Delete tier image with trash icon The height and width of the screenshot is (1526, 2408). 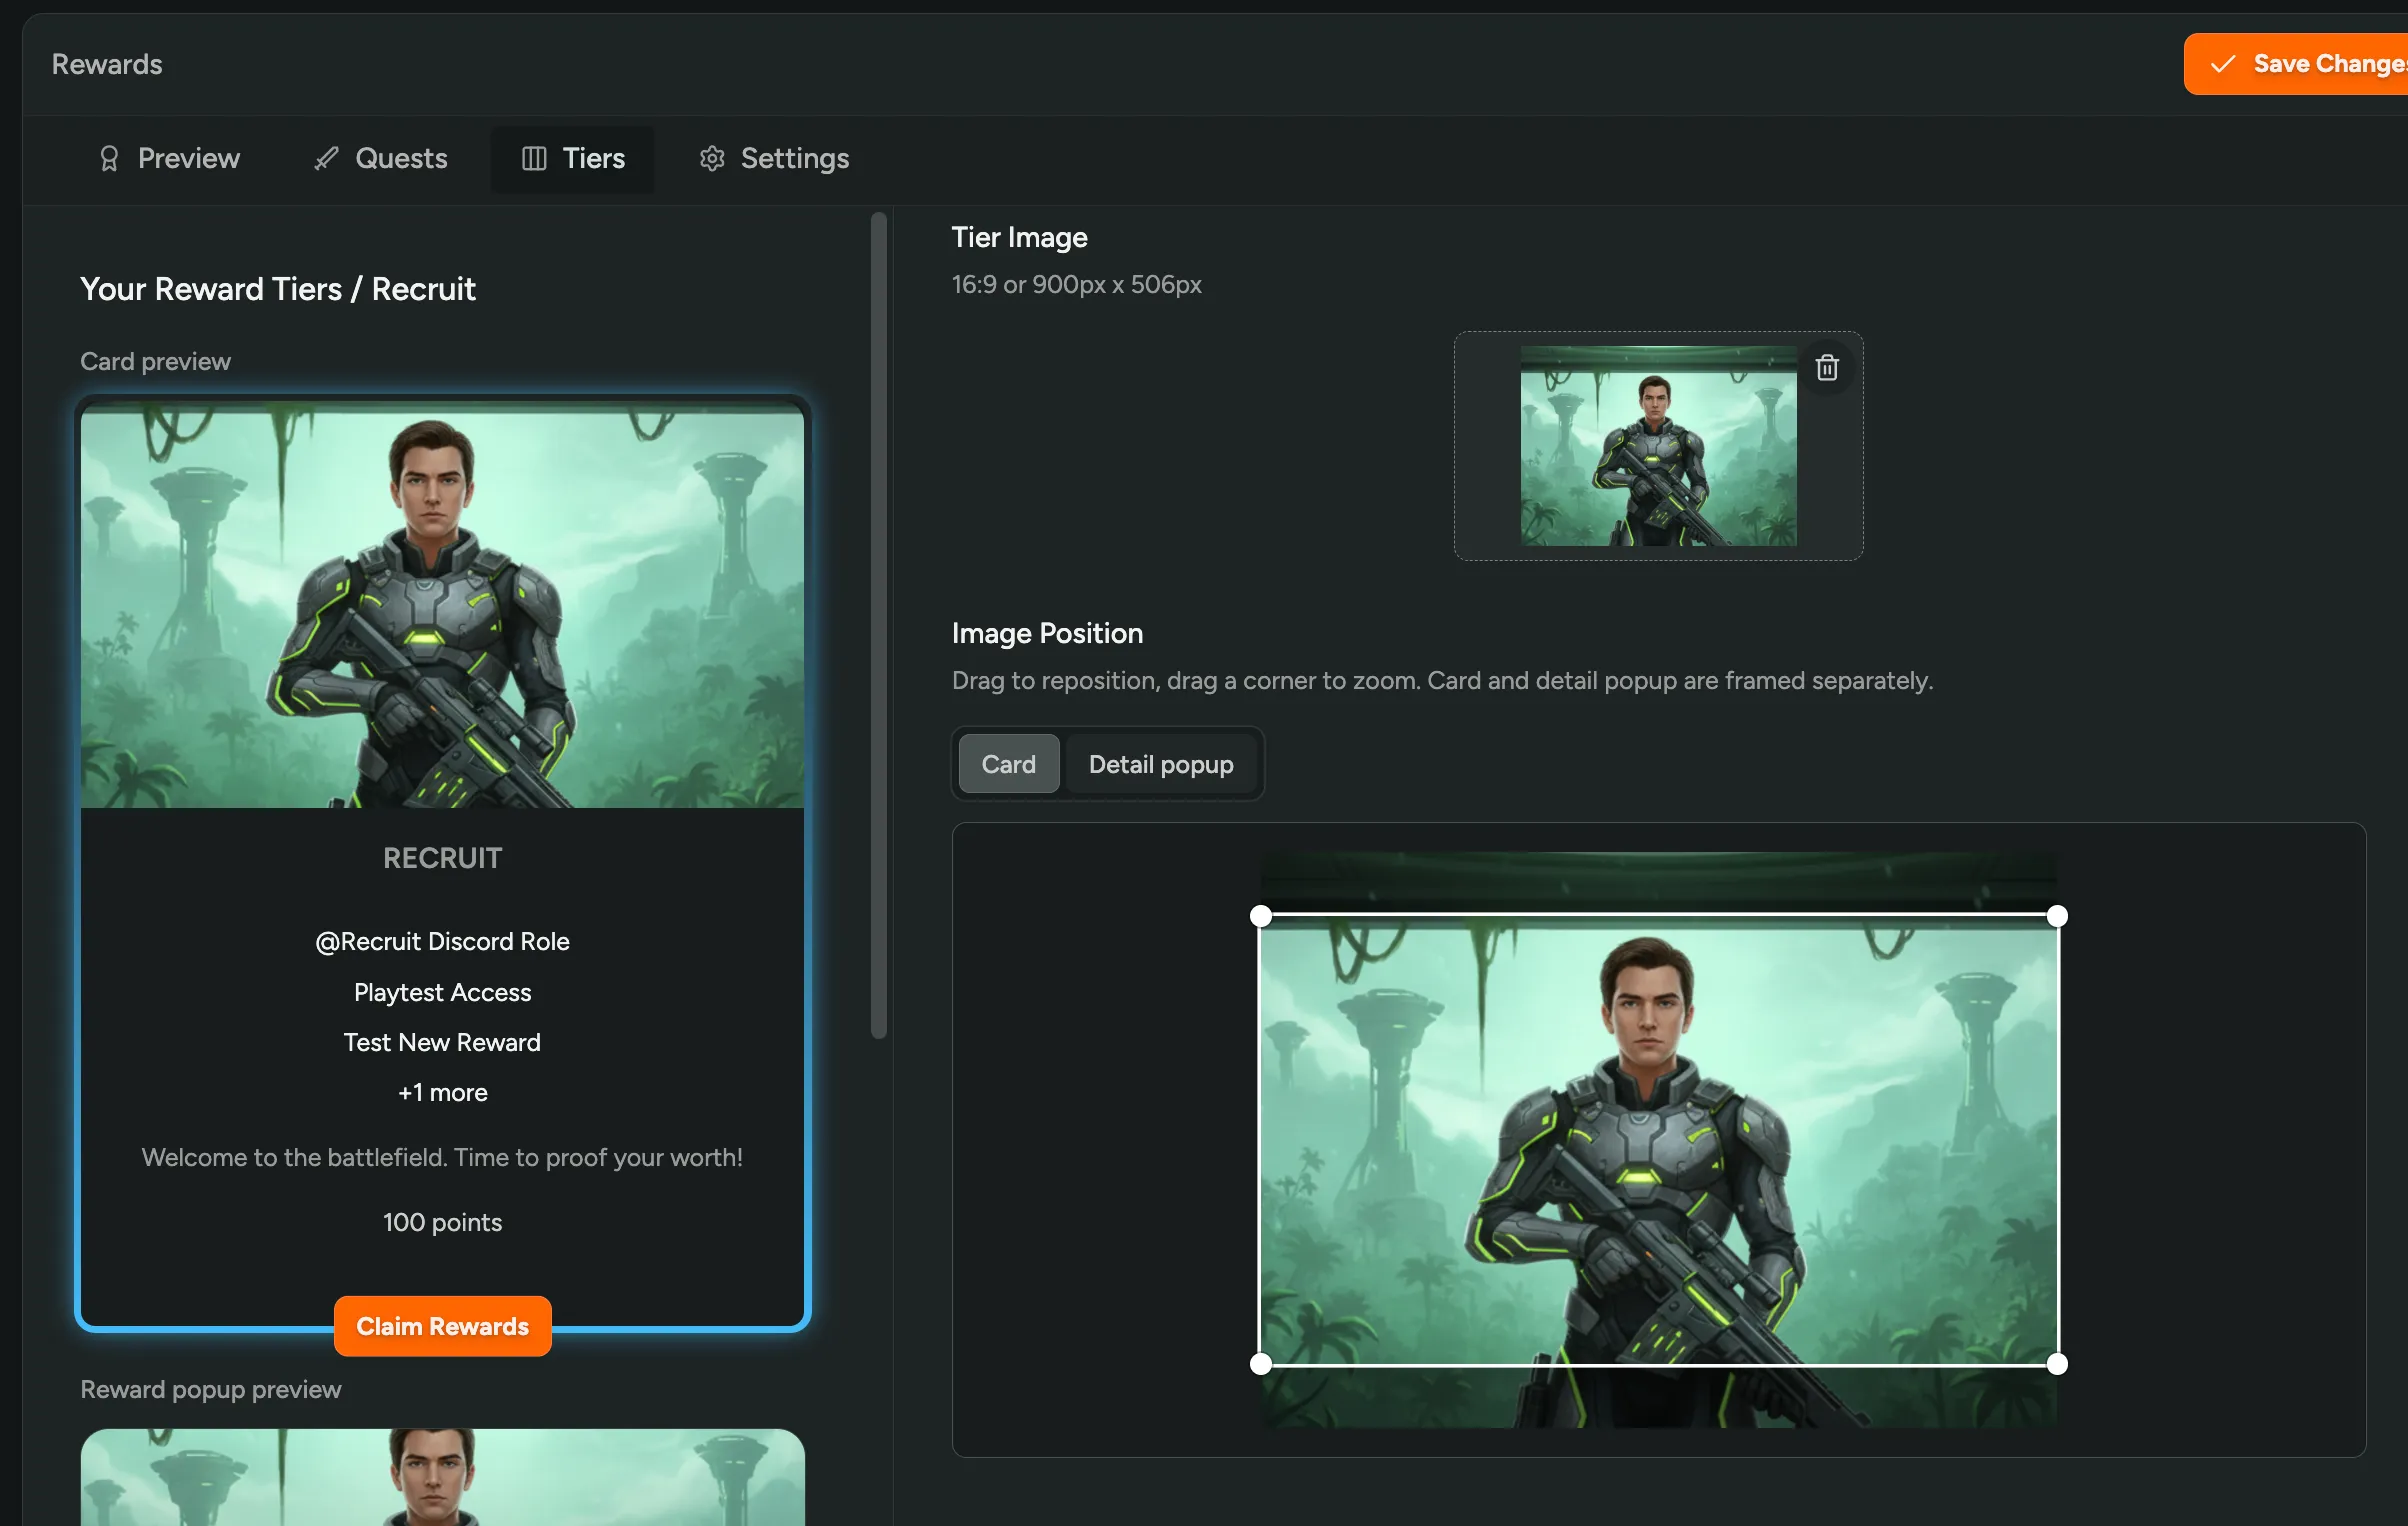tap(1827, 368)
